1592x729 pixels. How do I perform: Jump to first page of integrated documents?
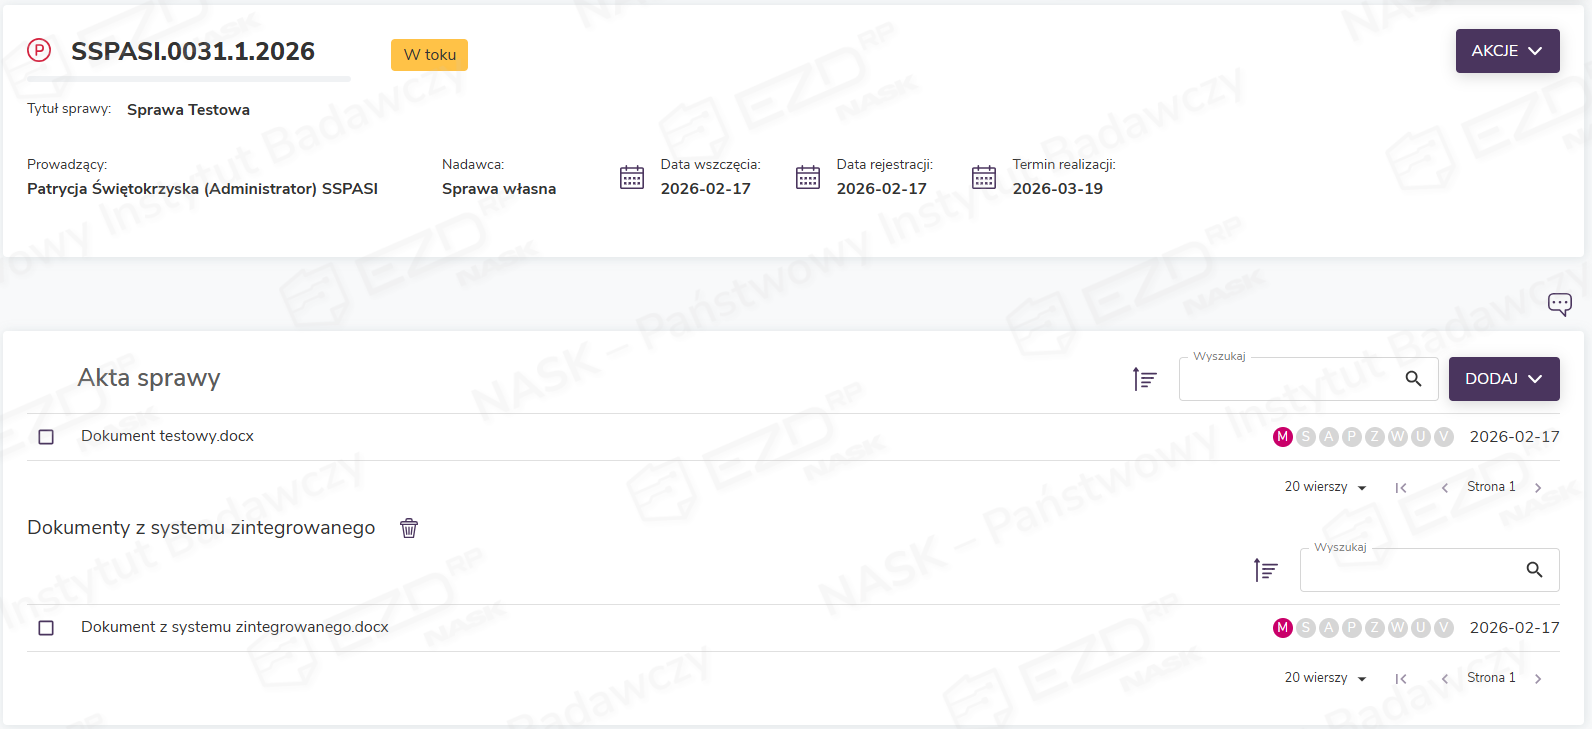pos(1401,679)
